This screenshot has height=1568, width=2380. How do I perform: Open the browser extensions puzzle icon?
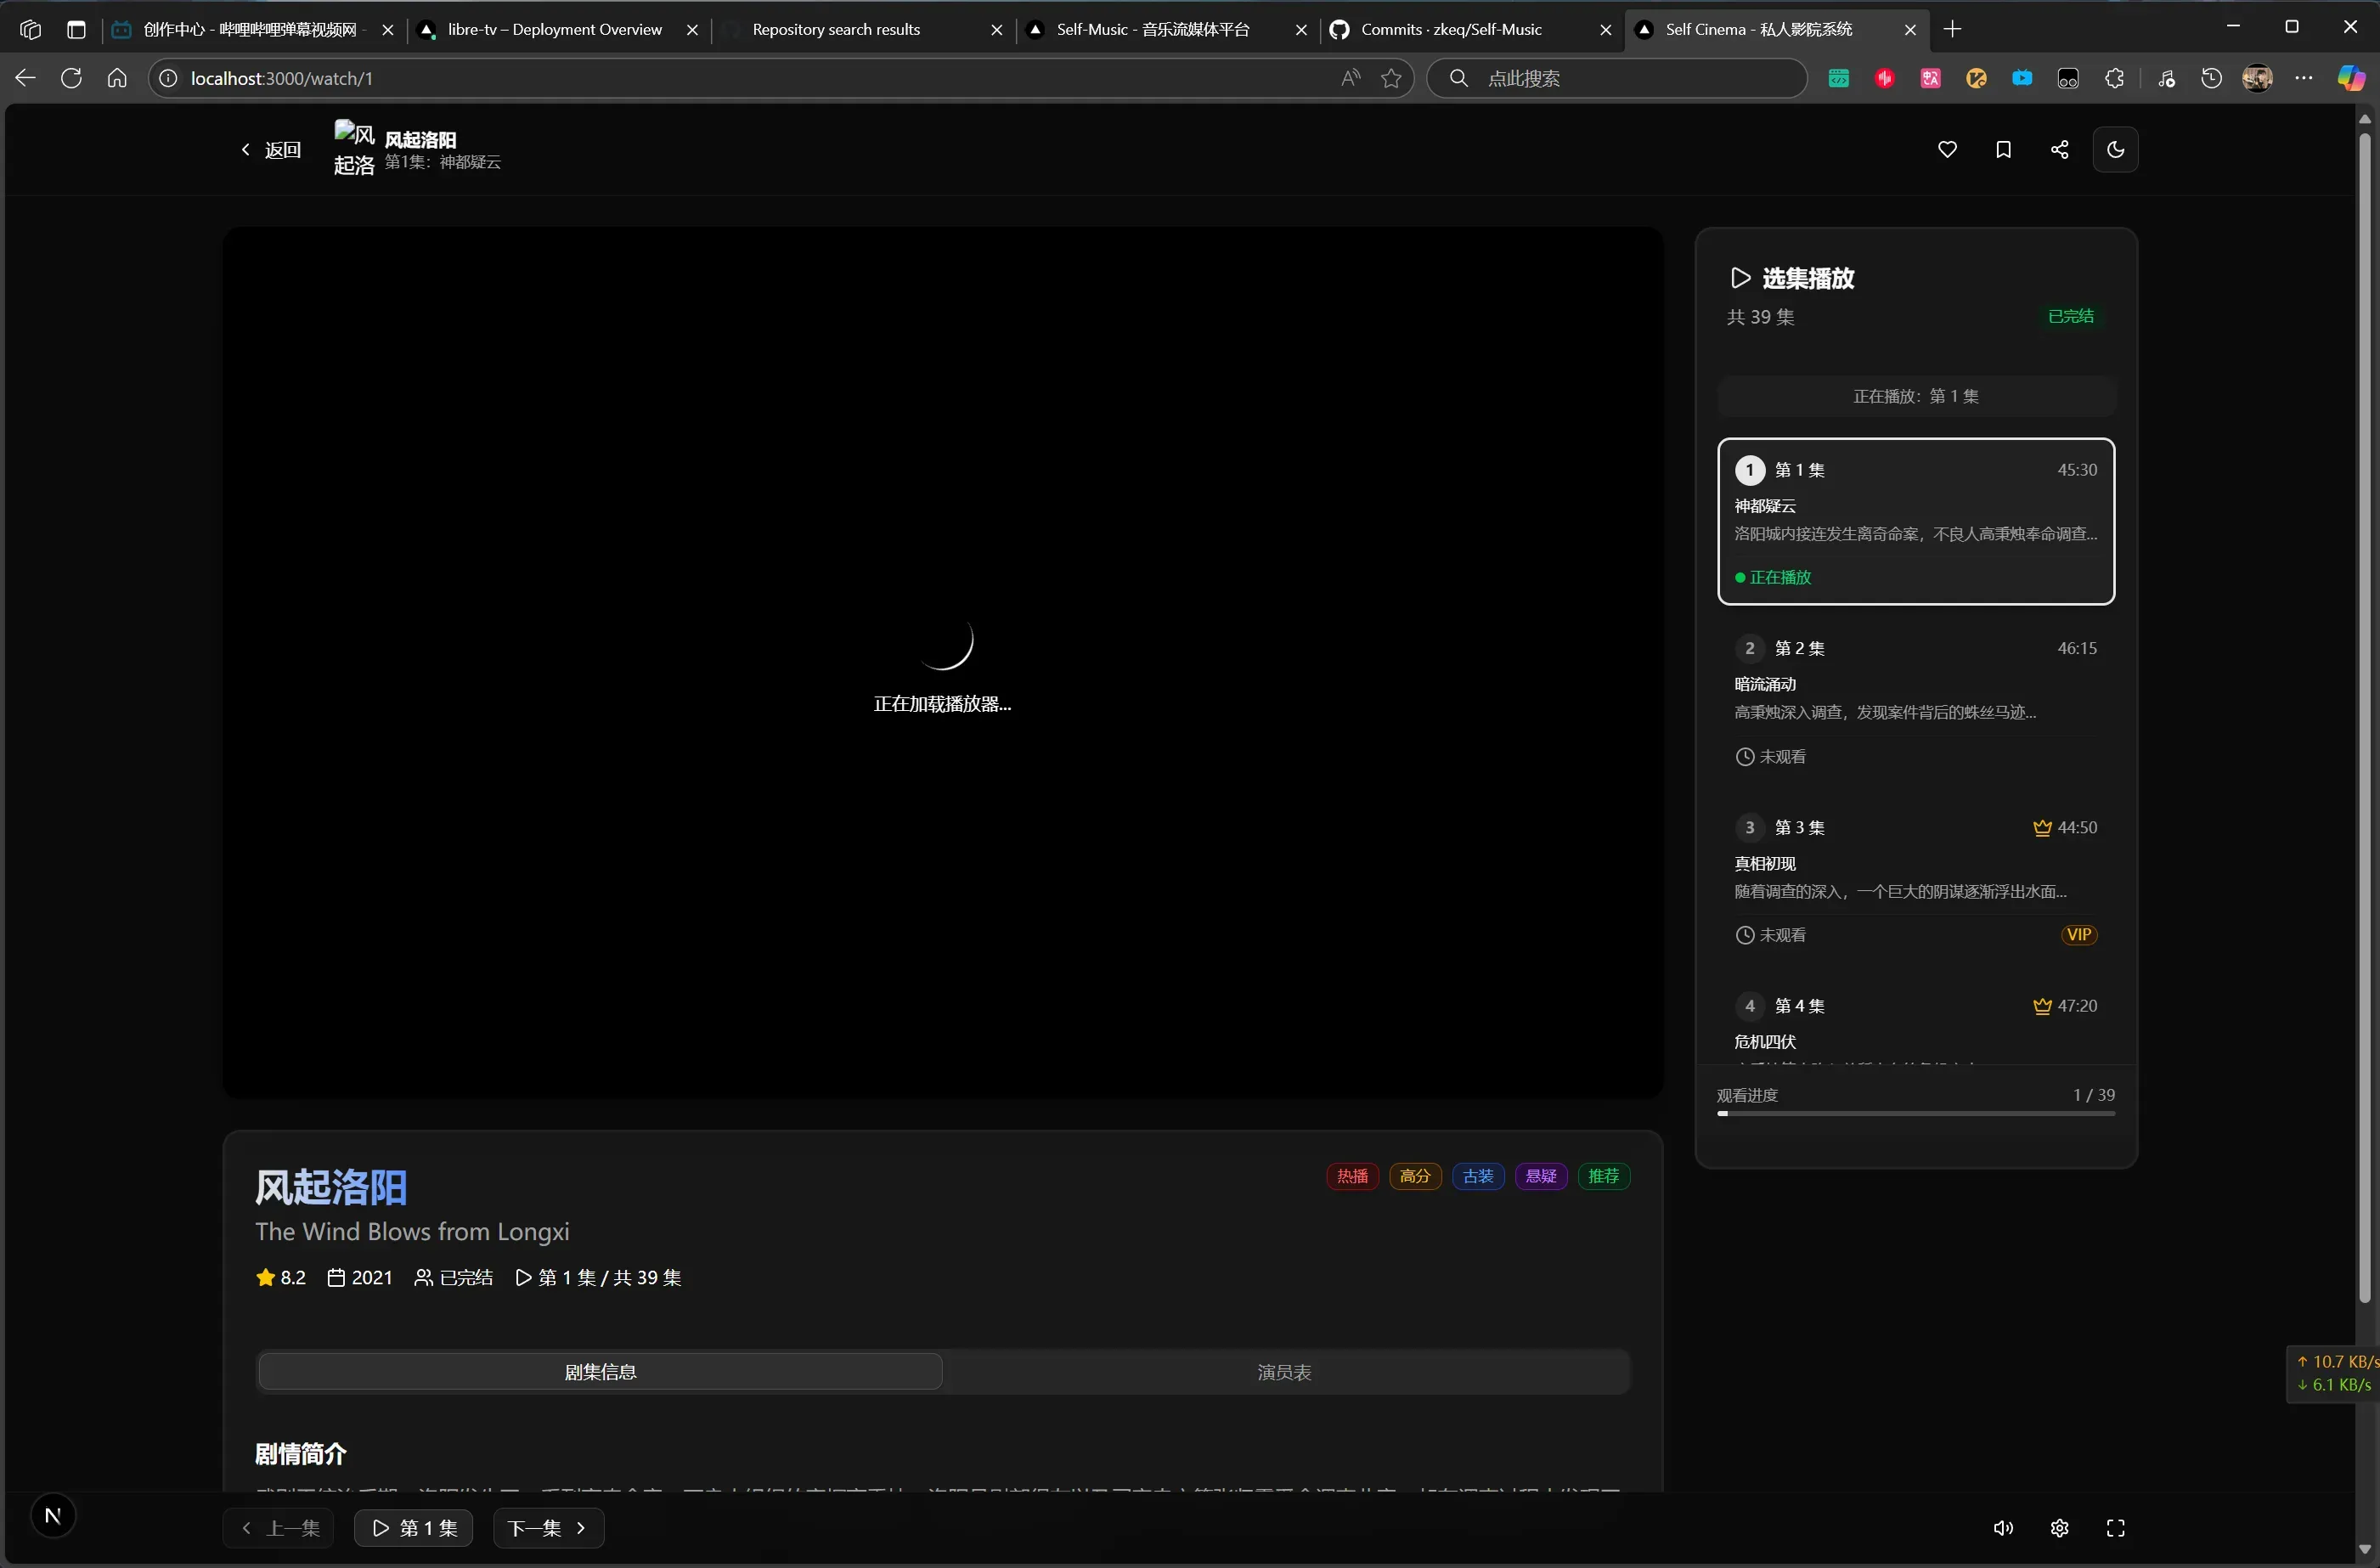(2114, 78)
